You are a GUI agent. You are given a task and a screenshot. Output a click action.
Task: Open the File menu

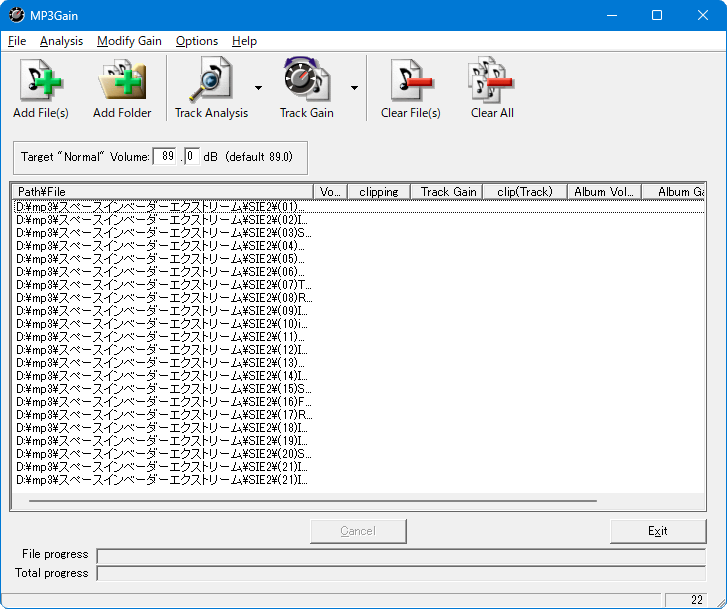coord(17,41)
